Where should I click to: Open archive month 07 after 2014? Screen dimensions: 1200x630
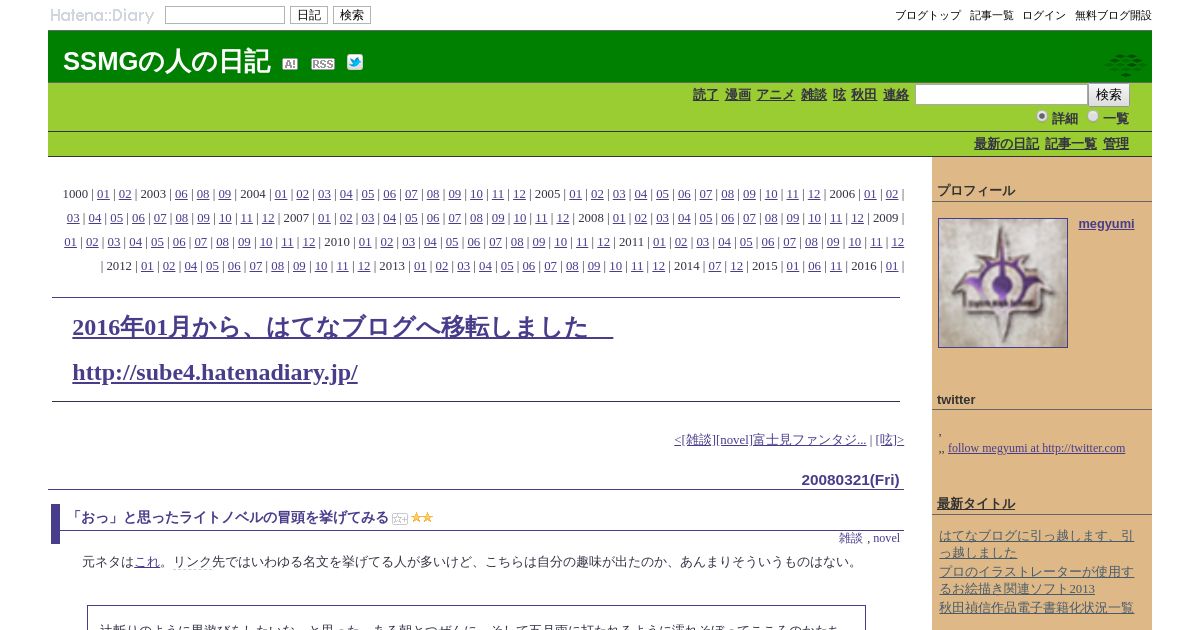click(x=715, y=266)
